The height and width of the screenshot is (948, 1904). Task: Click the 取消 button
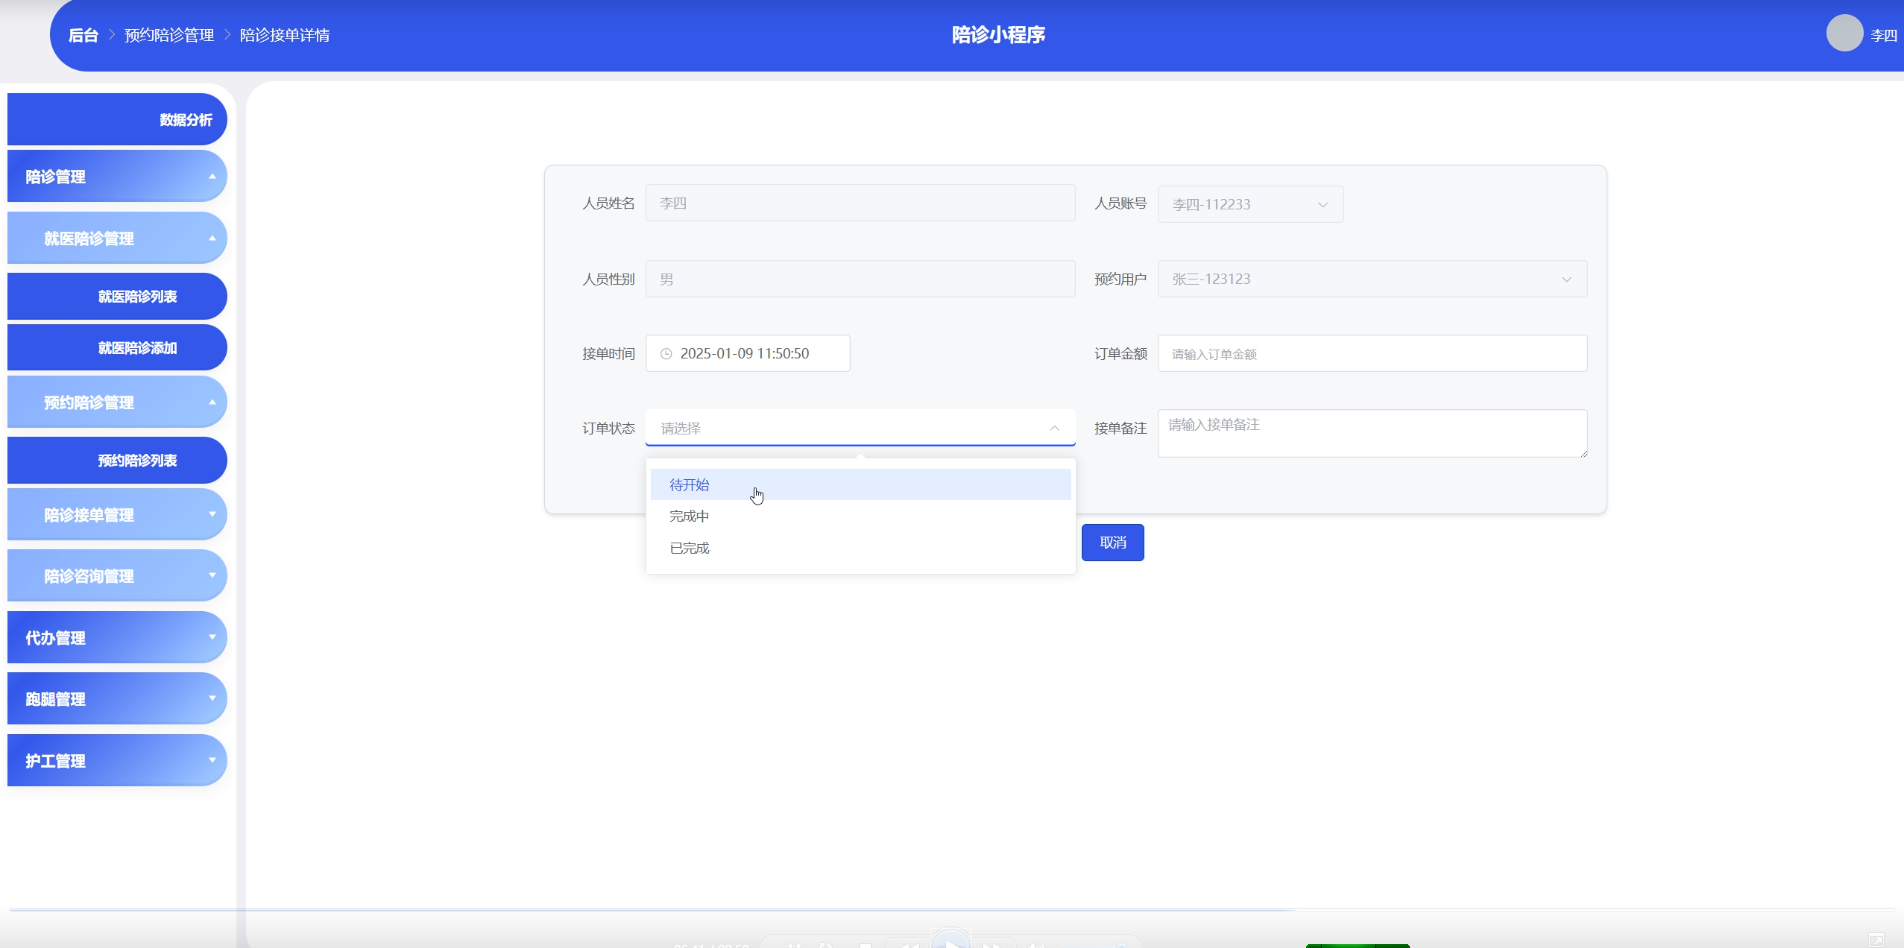click(x=1113, y=543)
